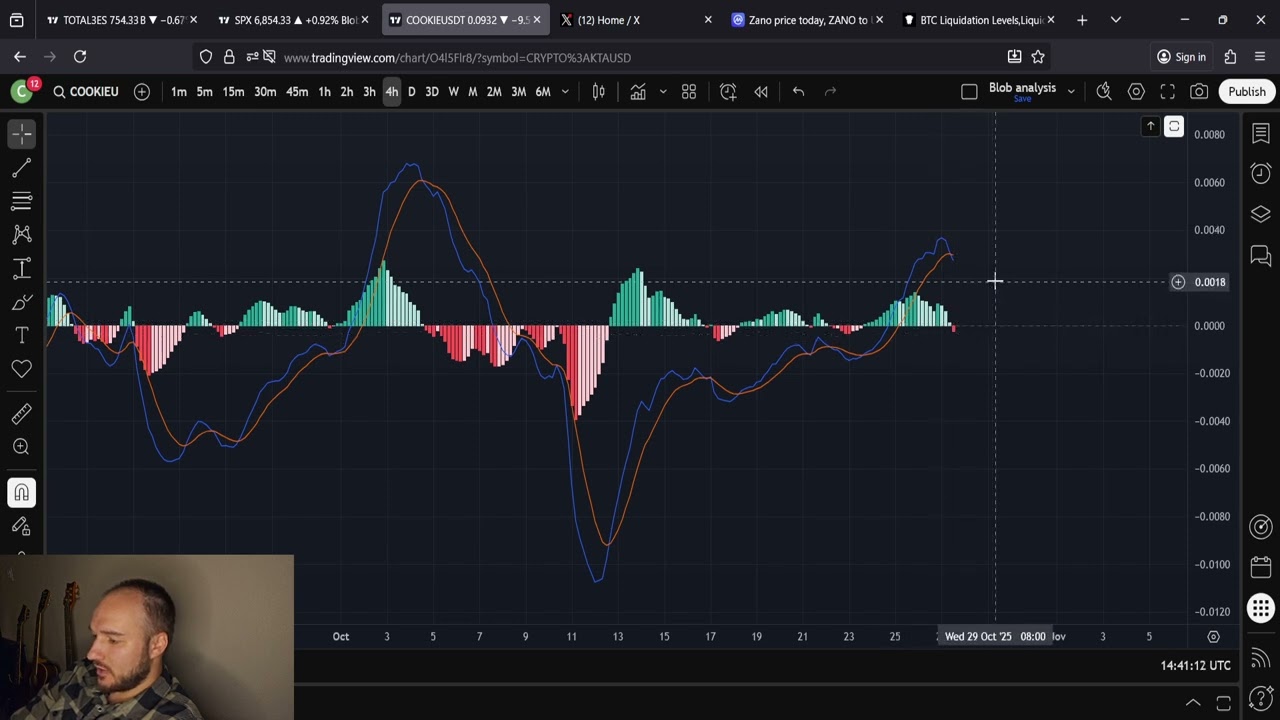Take a chart snapshot with camera icon

click(1199, 92)
